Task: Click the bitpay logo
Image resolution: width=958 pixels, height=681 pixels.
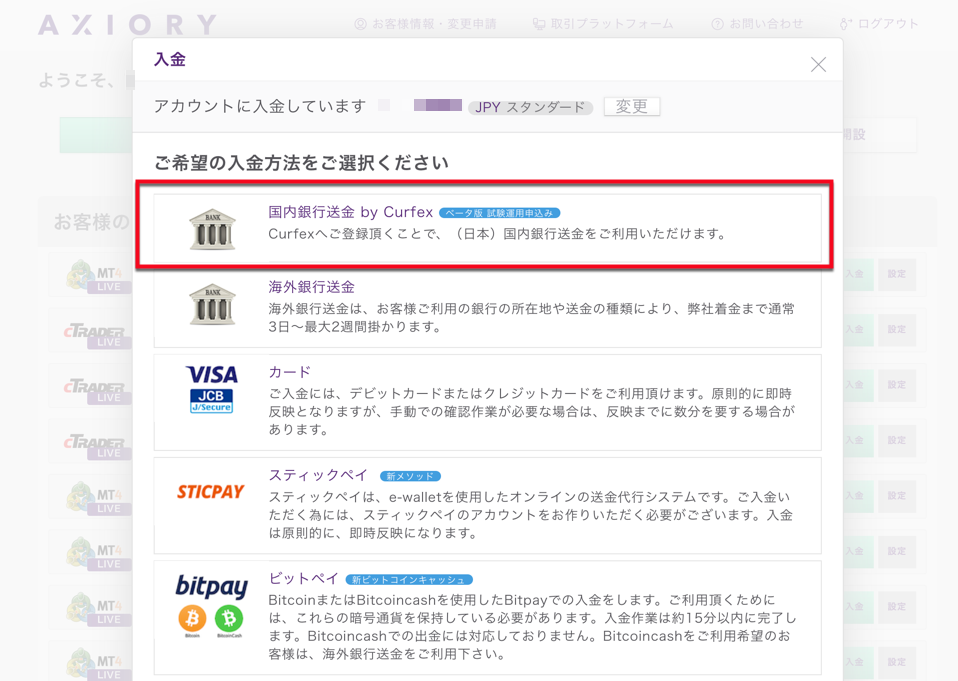Action: (211, 586)
